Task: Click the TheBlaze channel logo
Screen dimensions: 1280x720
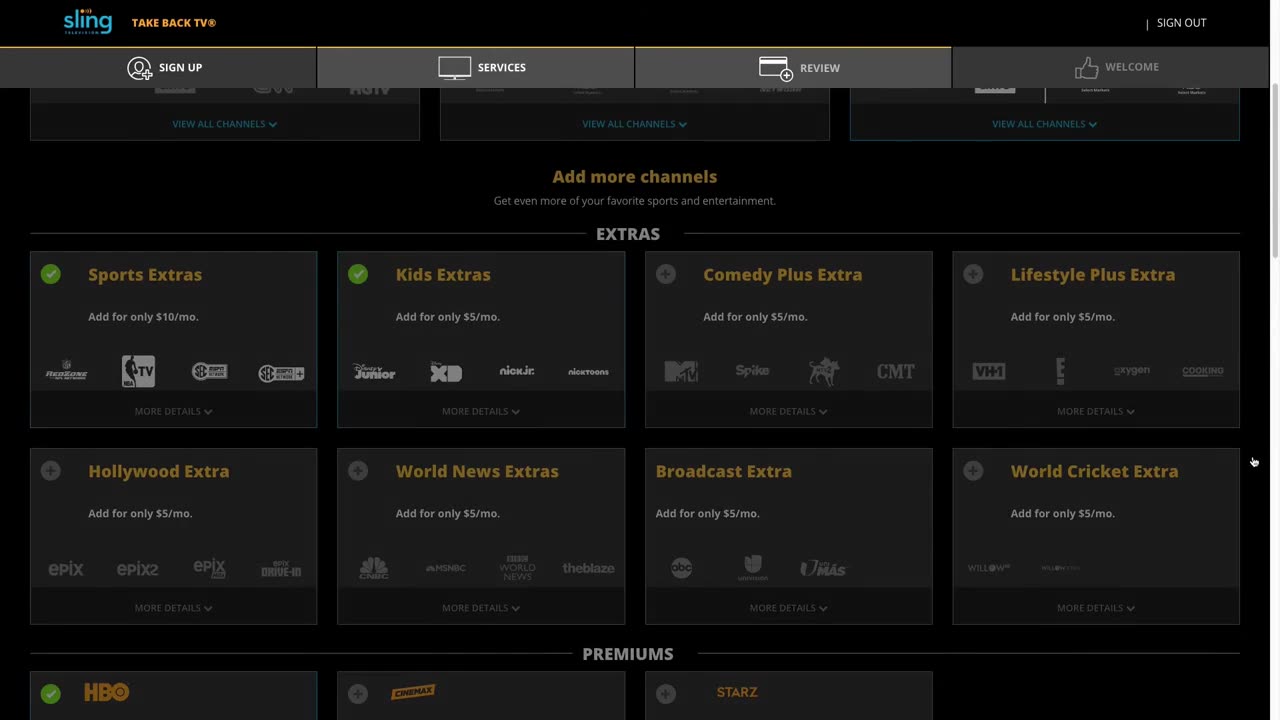Action: [588, 568]
